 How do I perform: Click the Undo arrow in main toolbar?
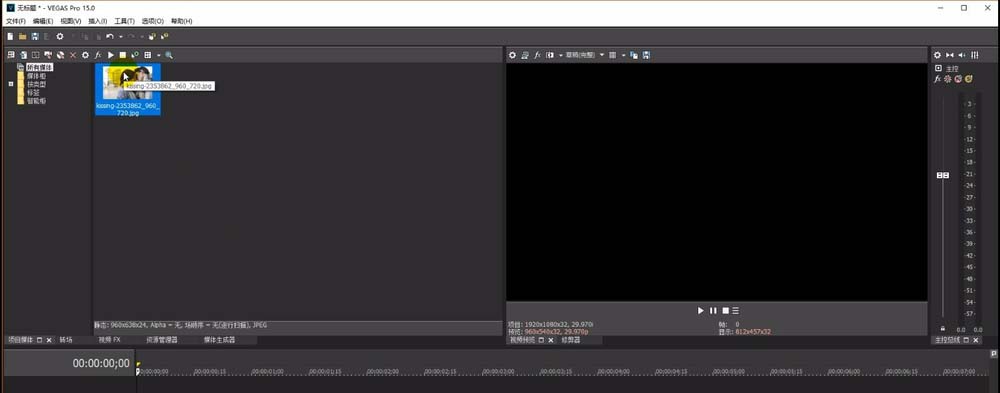(110, 37)
